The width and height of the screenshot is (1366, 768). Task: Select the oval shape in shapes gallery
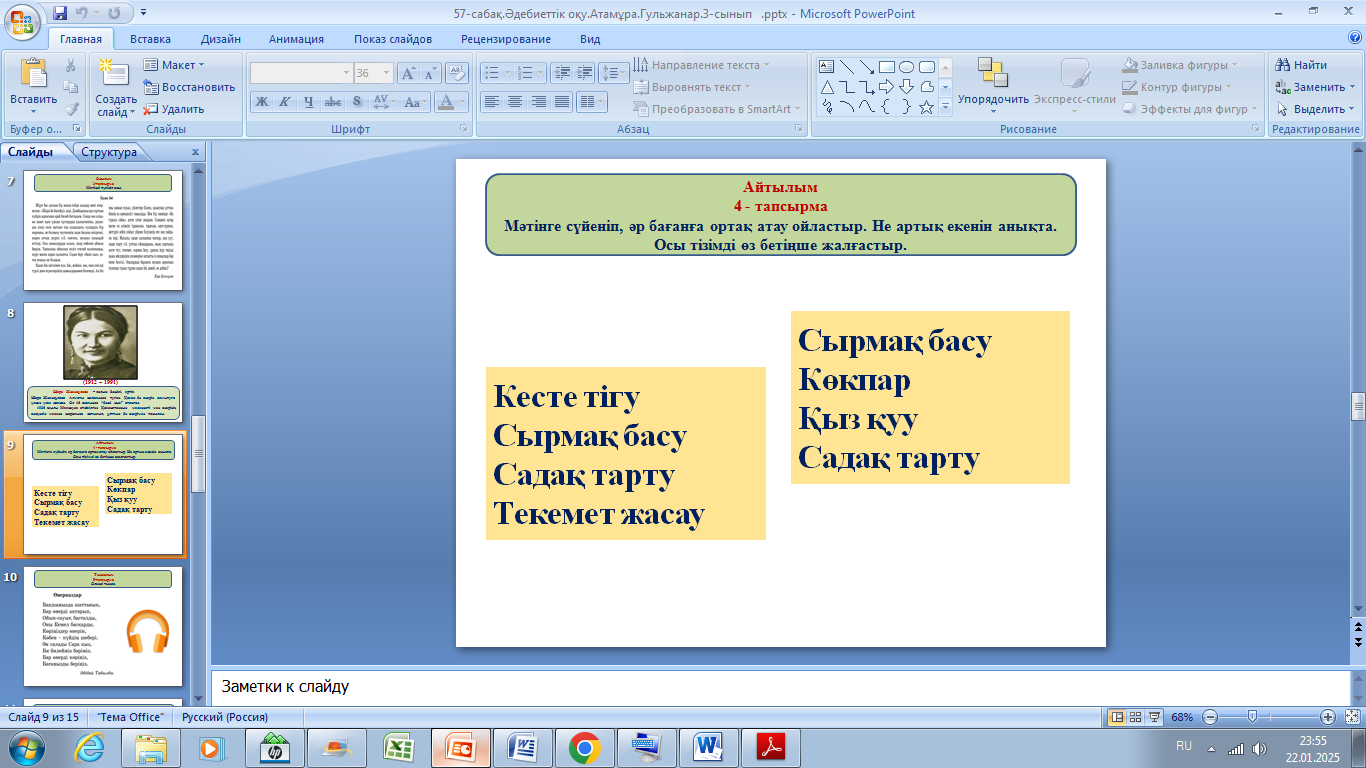(x=906, y=67)
